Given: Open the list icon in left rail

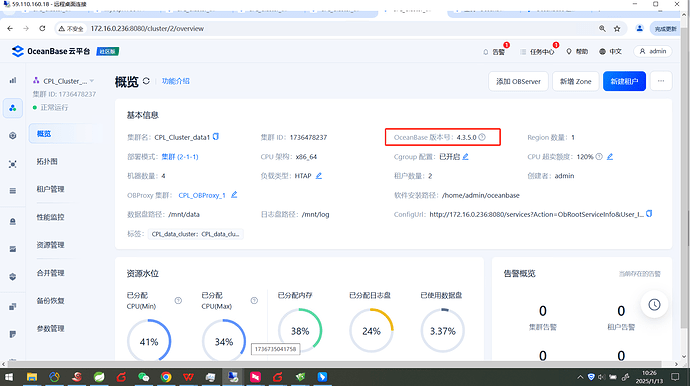Looking at the screenshot, I should click(x=13, y=191).
